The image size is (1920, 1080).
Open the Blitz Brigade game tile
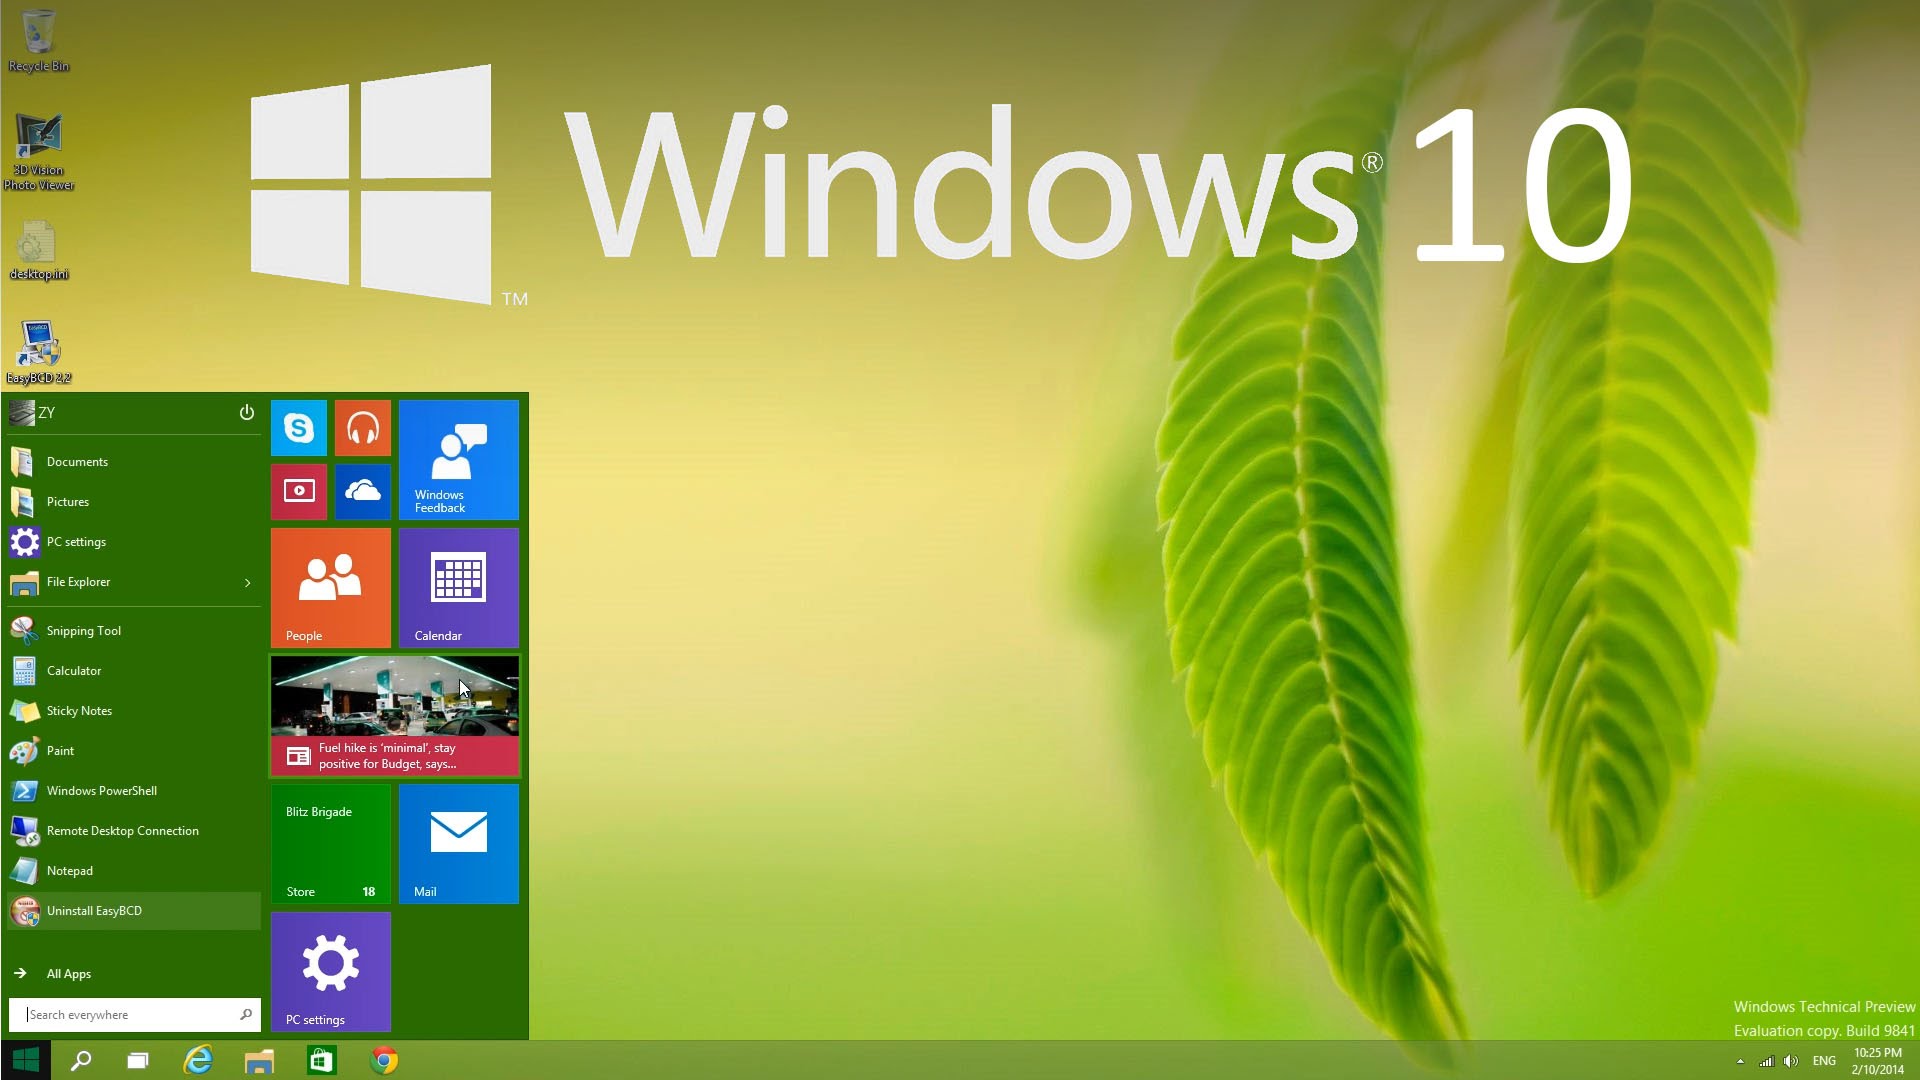click(331, 844)
